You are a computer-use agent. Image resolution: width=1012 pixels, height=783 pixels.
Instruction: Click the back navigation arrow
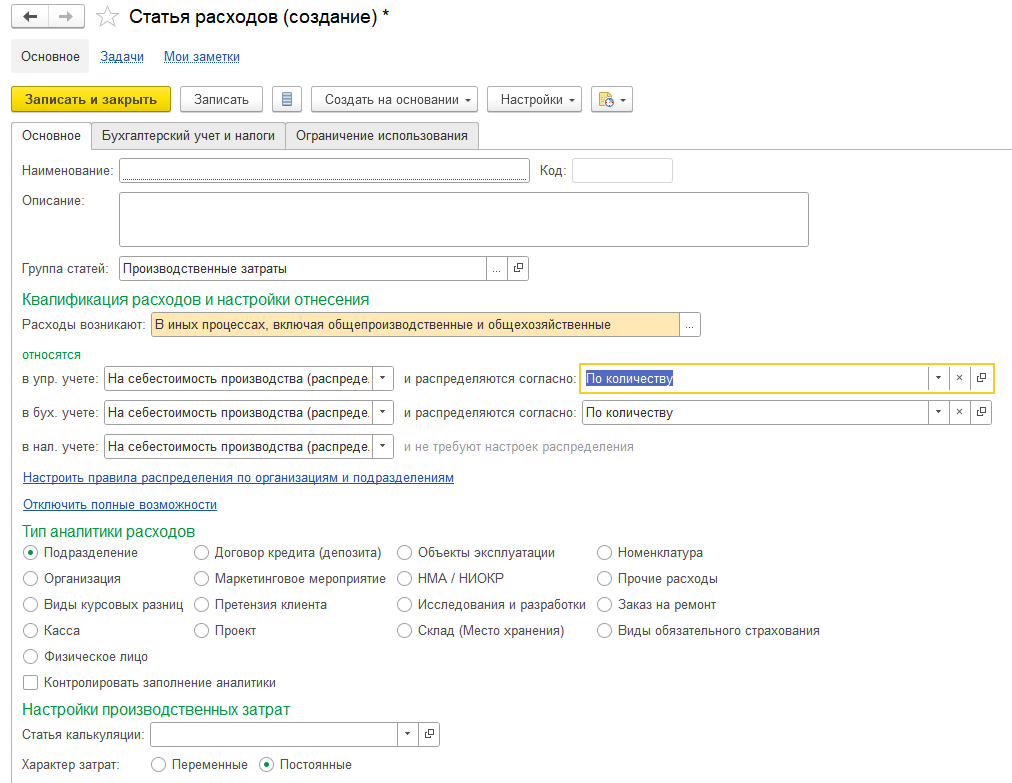click(30, 17)
